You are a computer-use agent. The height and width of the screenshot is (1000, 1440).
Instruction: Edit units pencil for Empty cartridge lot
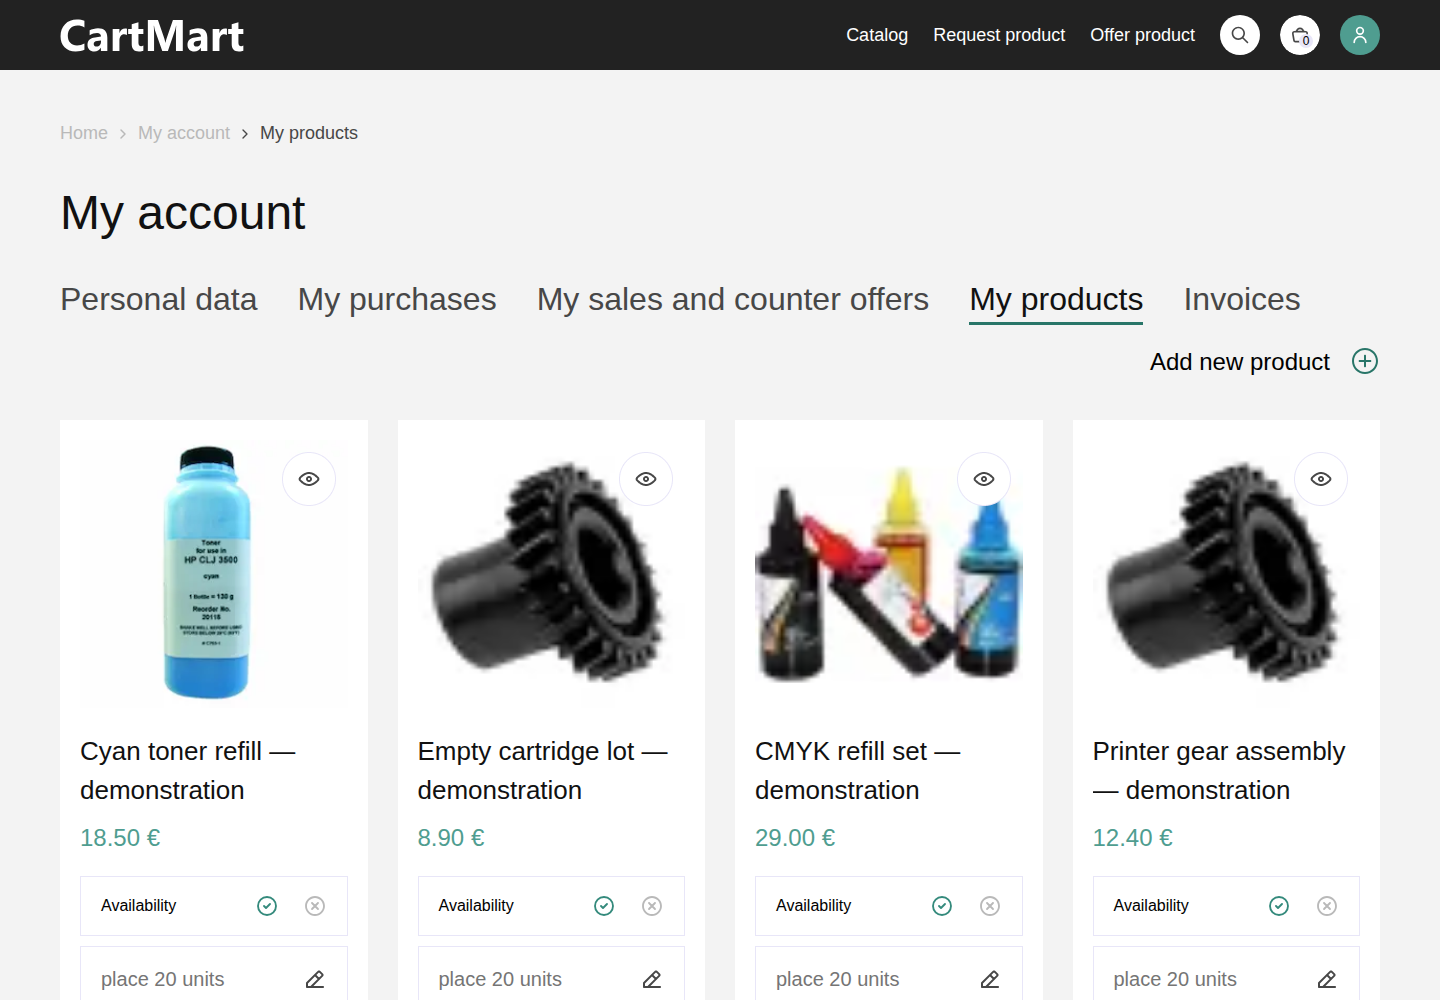click(x=652, y=979)
